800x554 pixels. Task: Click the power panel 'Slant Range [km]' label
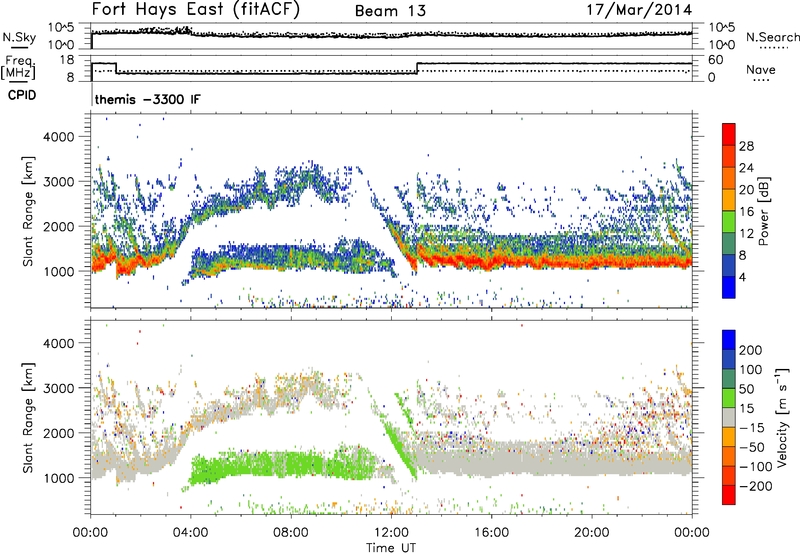pyautogui.click(x=28, y=211)
